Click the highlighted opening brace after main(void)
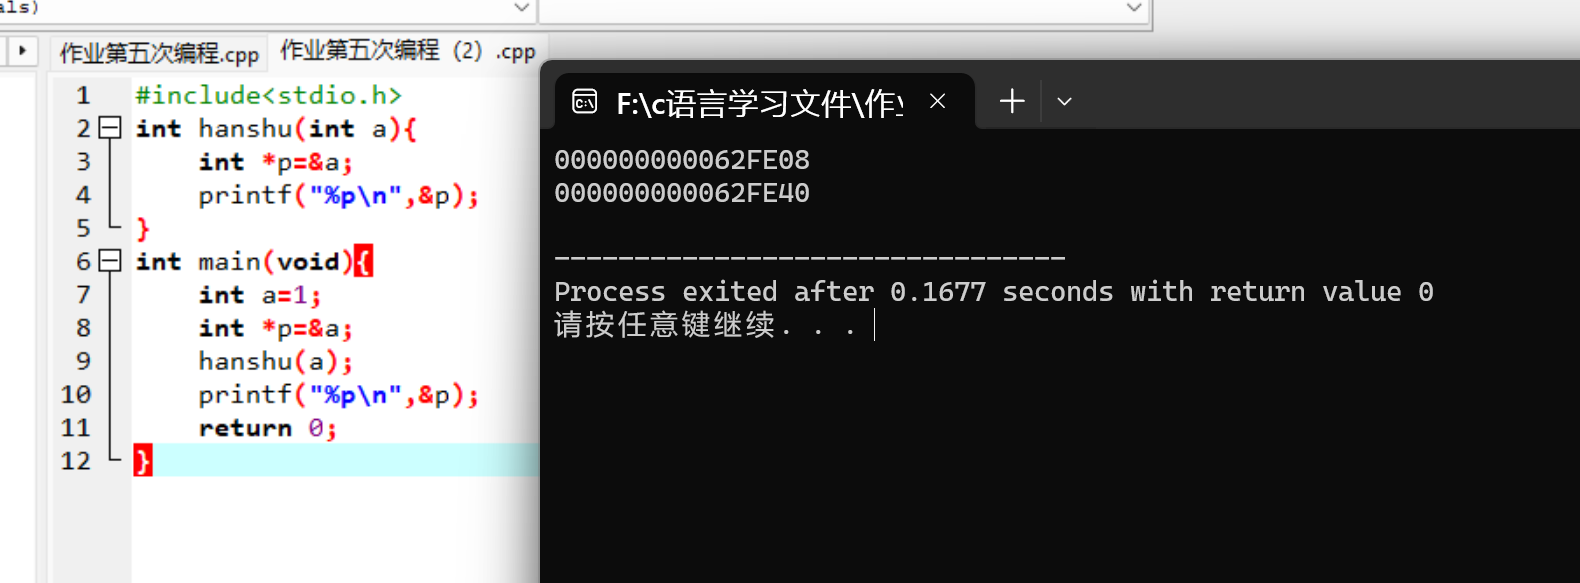 pos(363,262)
